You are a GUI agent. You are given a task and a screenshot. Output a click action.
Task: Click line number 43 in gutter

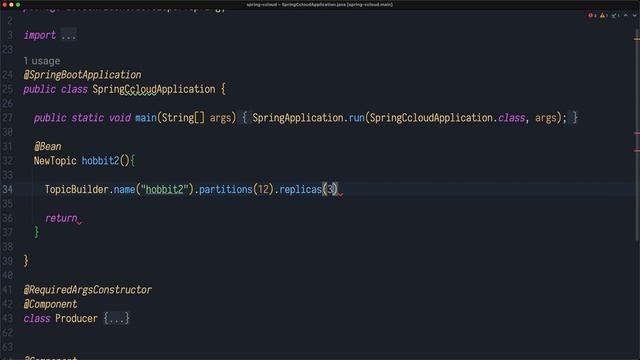click(7, 318)
